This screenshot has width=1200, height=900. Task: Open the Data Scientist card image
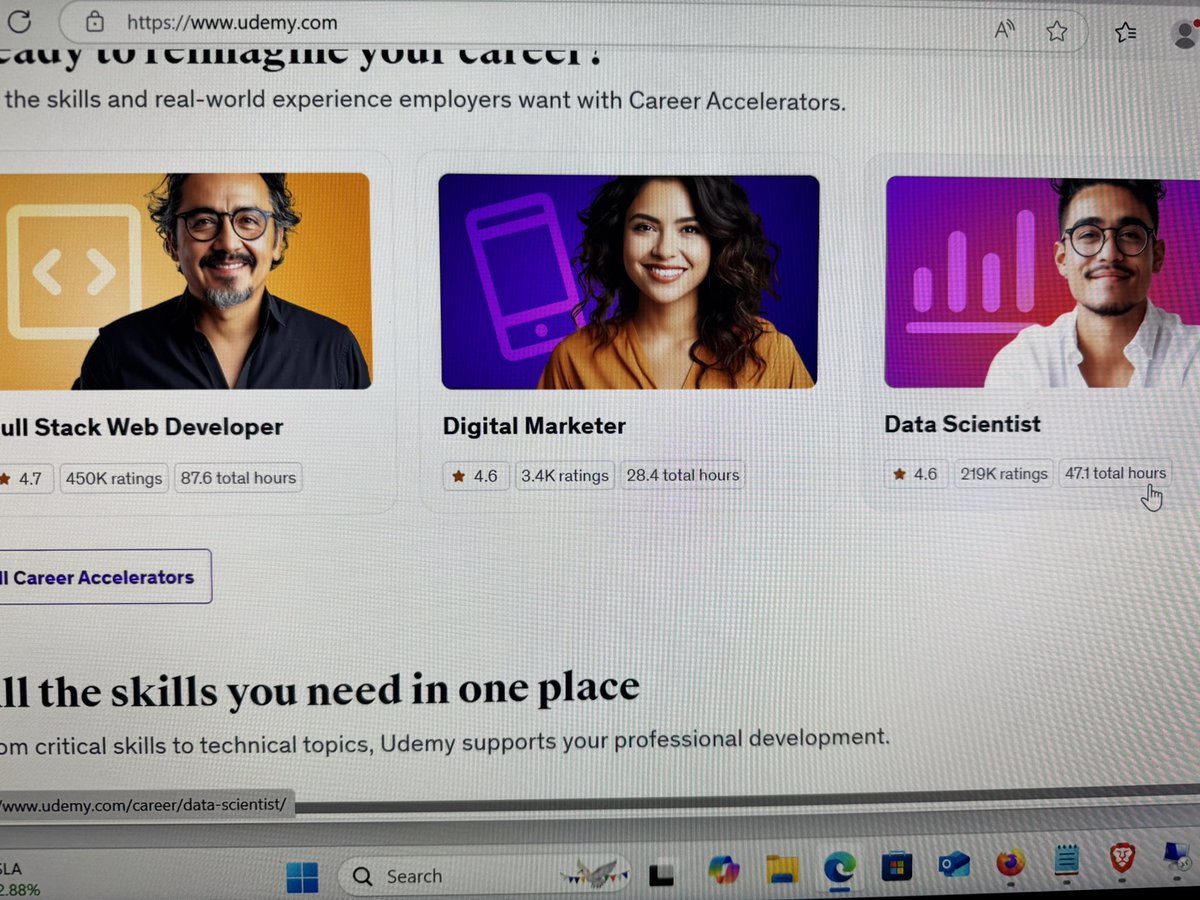pos(1043,282)
